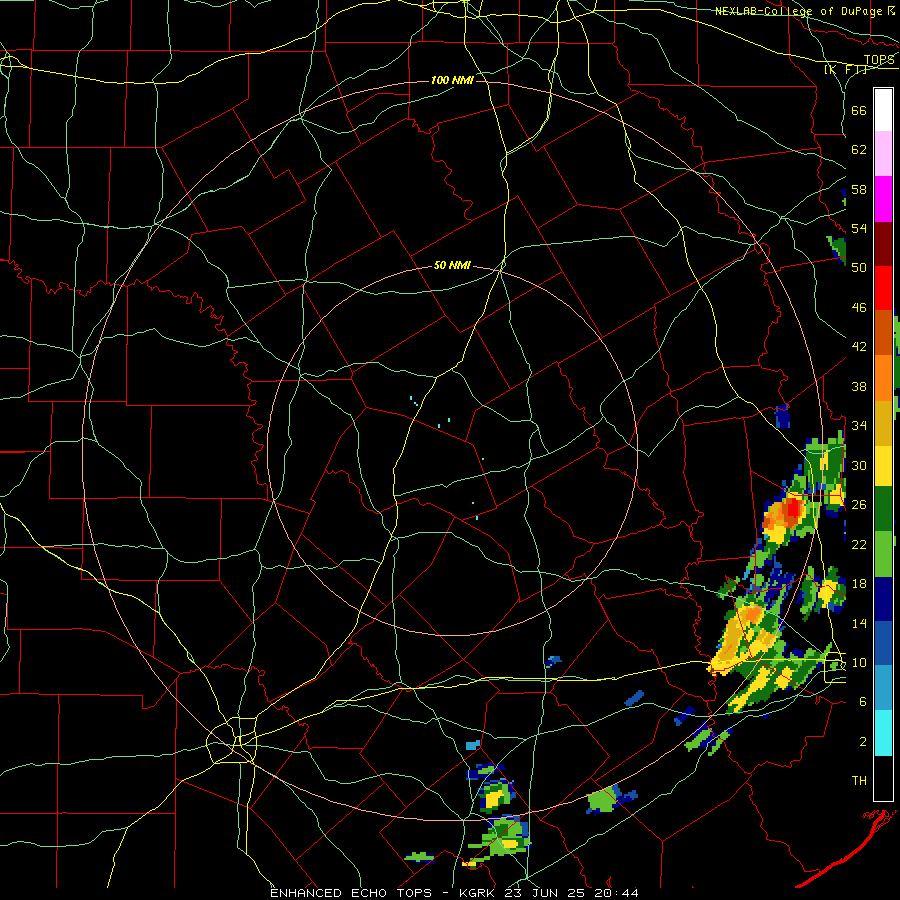Click the legend value 2
Image resolution: width=900 pixels, height=900 pixels.
(x=862, y=742)
